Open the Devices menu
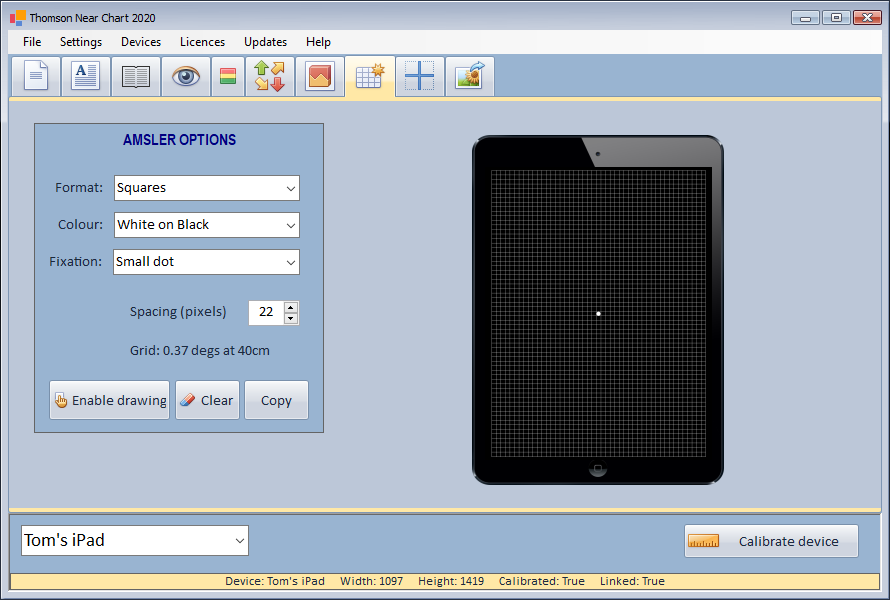This screenshot has width=890, height=600. (x=141, y=42)
